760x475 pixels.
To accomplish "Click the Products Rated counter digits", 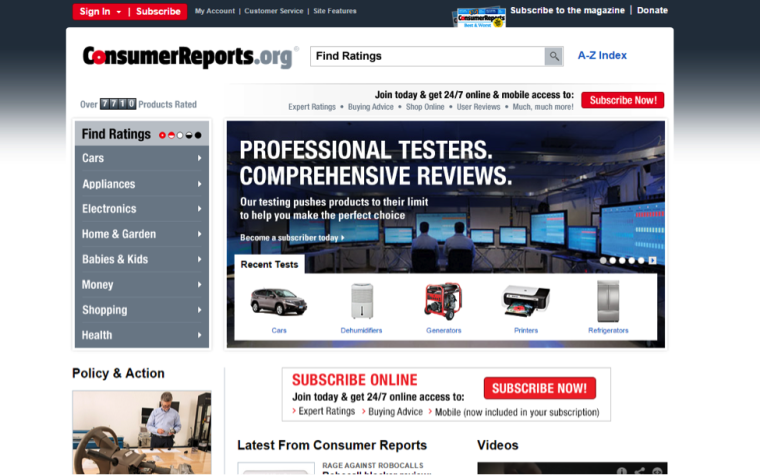I will click(x=118, y=104).
